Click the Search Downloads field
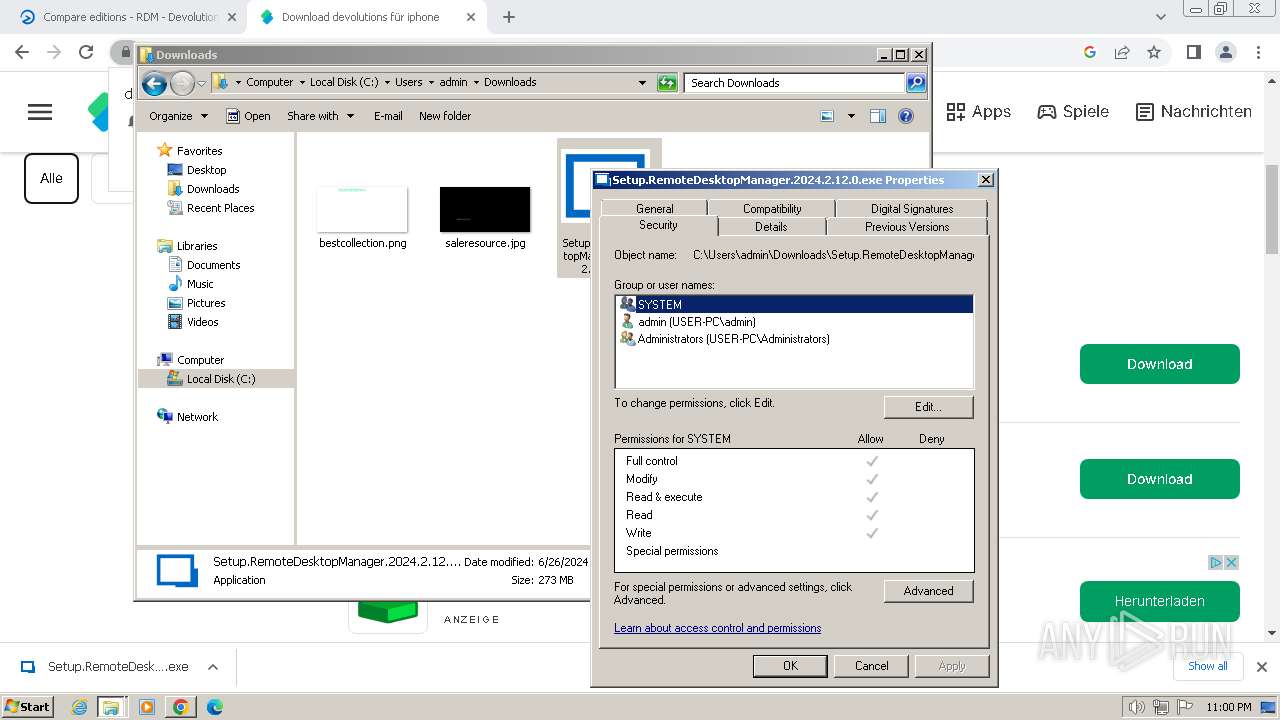Screen dimensions: 1280x720 tap(795, 83)
